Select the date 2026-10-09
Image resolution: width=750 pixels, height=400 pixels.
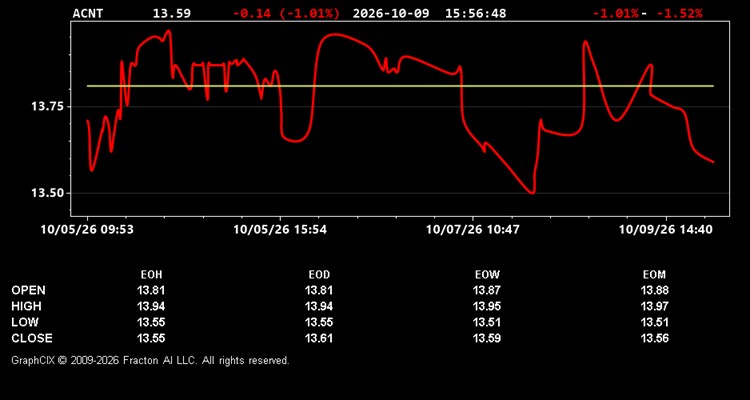pos(391,13)
